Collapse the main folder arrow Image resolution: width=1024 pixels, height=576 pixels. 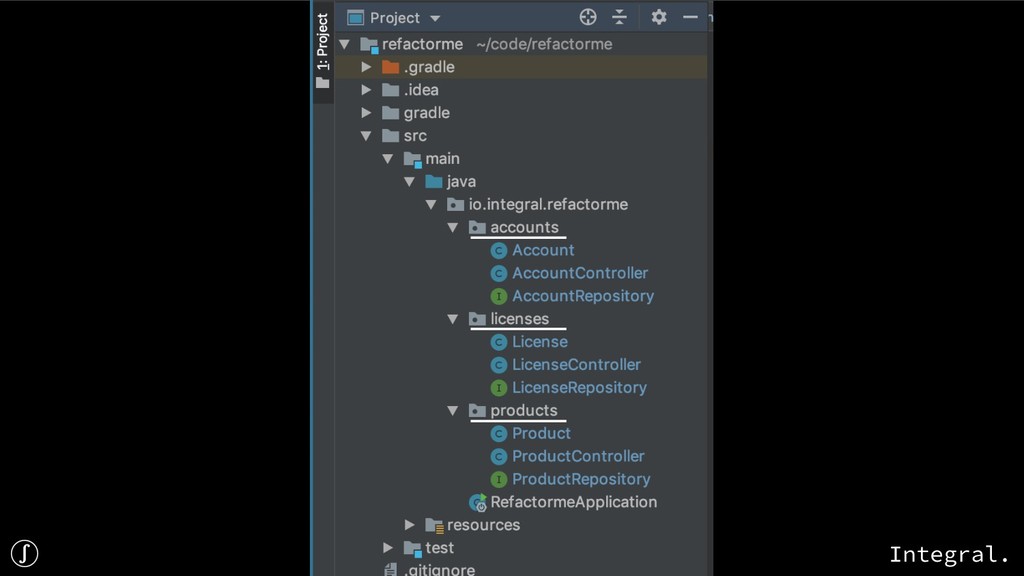pyautogui.click(x=388, y=159)
